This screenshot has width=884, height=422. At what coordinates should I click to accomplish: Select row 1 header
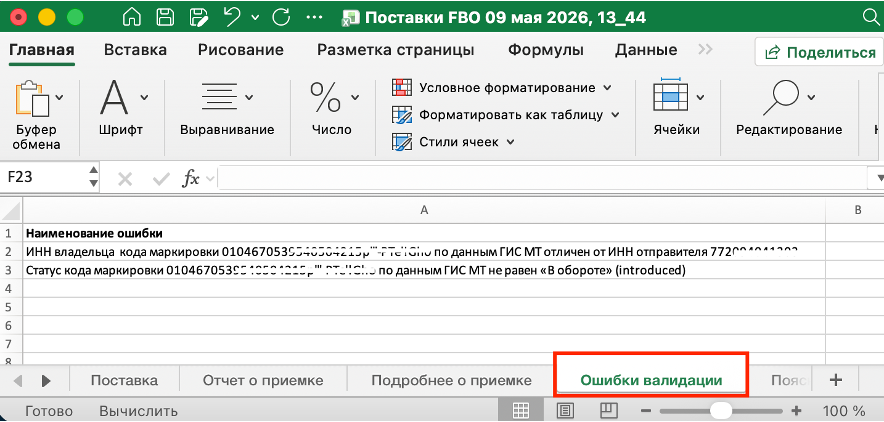tap(10, 233)
